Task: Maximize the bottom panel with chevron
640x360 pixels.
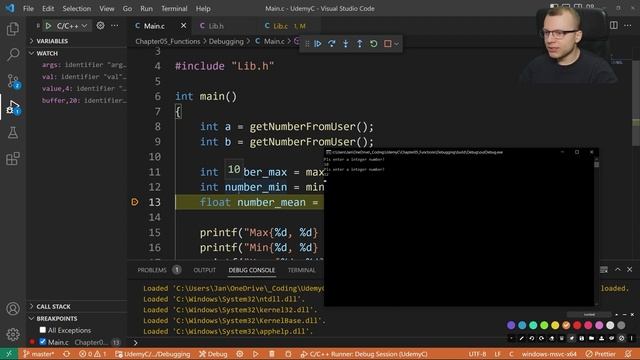Action: (618, 269)
